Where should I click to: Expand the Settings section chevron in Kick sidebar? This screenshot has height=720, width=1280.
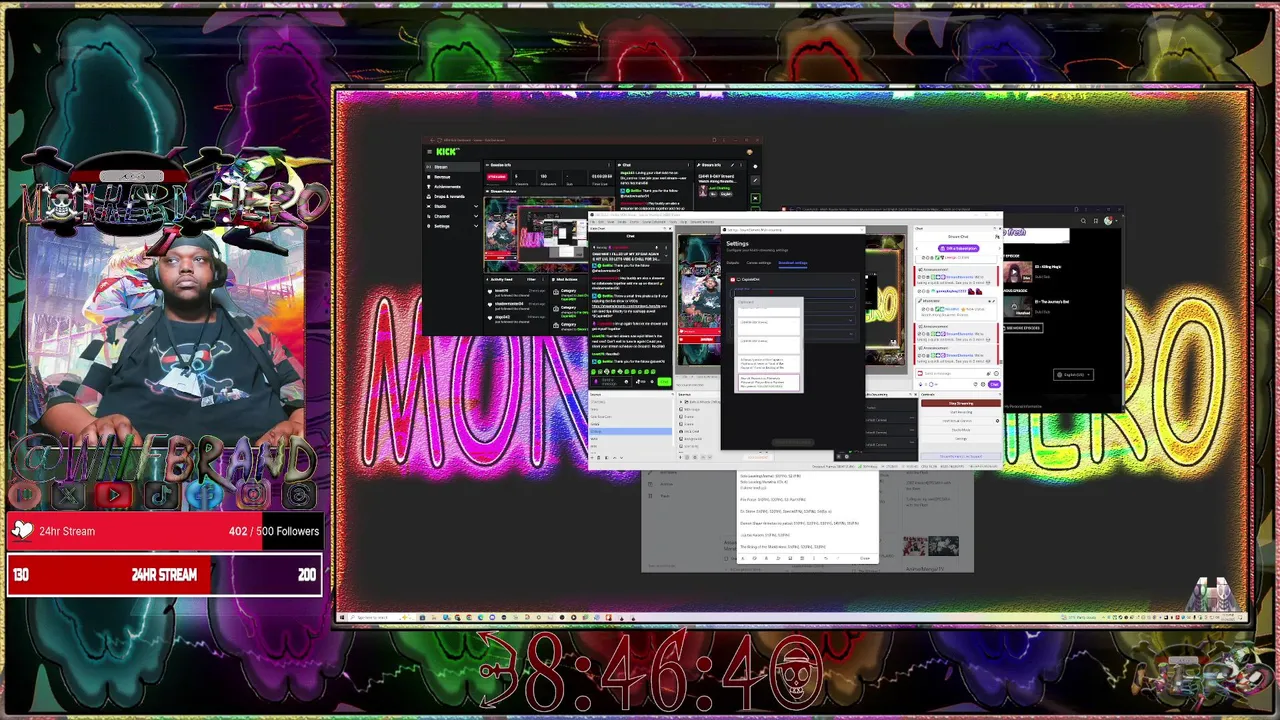476,226
